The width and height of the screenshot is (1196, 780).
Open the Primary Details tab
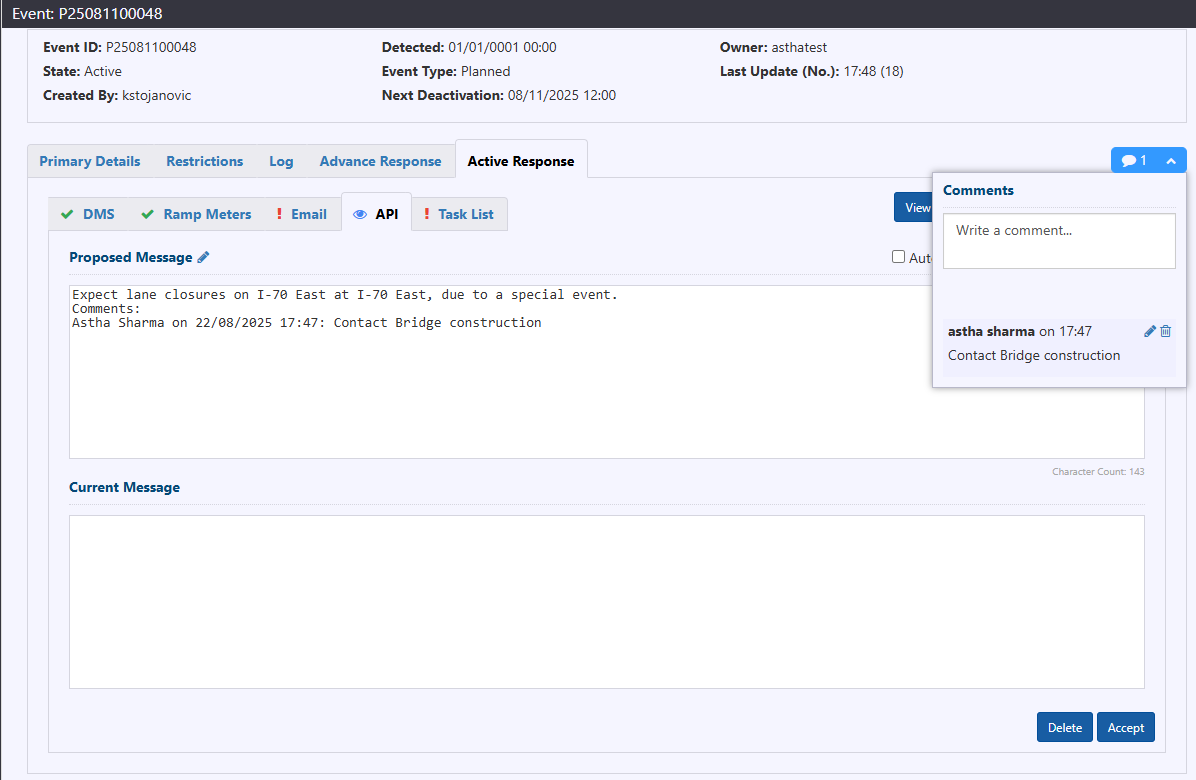[x=90, y=161]
